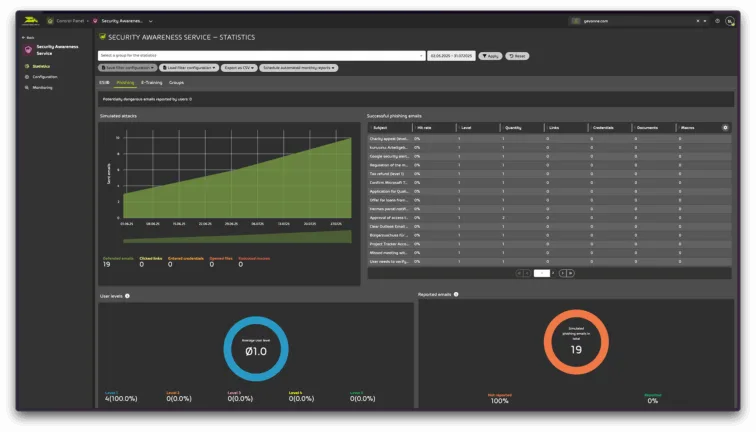The width and height of the screenshot is (756, 432).
Task: Open Statistics in the left sidebar
Action: tap(41, 67)
